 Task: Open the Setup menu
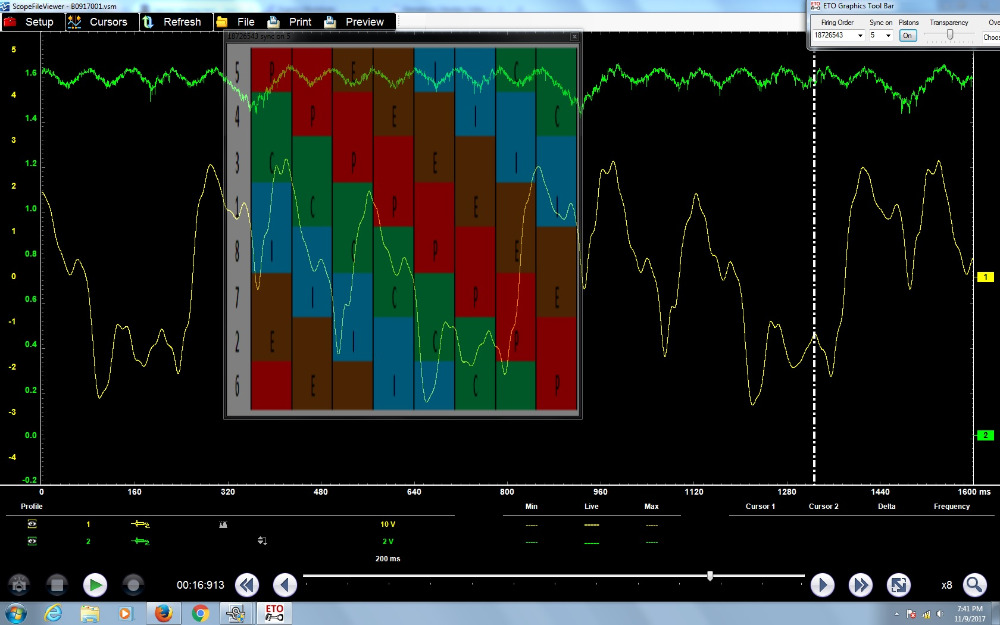[31, 22]
